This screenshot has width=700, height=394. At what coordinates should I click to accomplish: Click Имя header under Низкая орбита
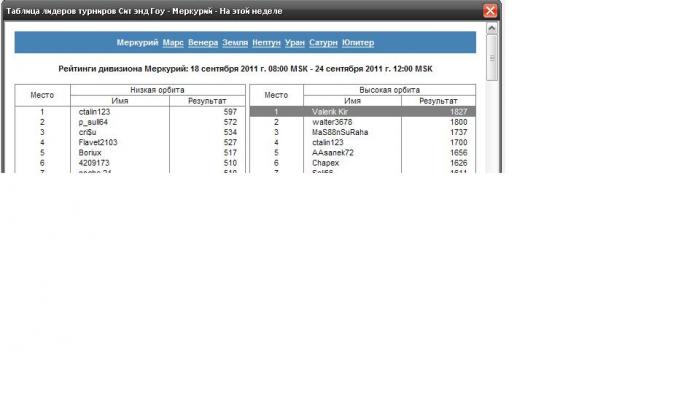point(120,101)
